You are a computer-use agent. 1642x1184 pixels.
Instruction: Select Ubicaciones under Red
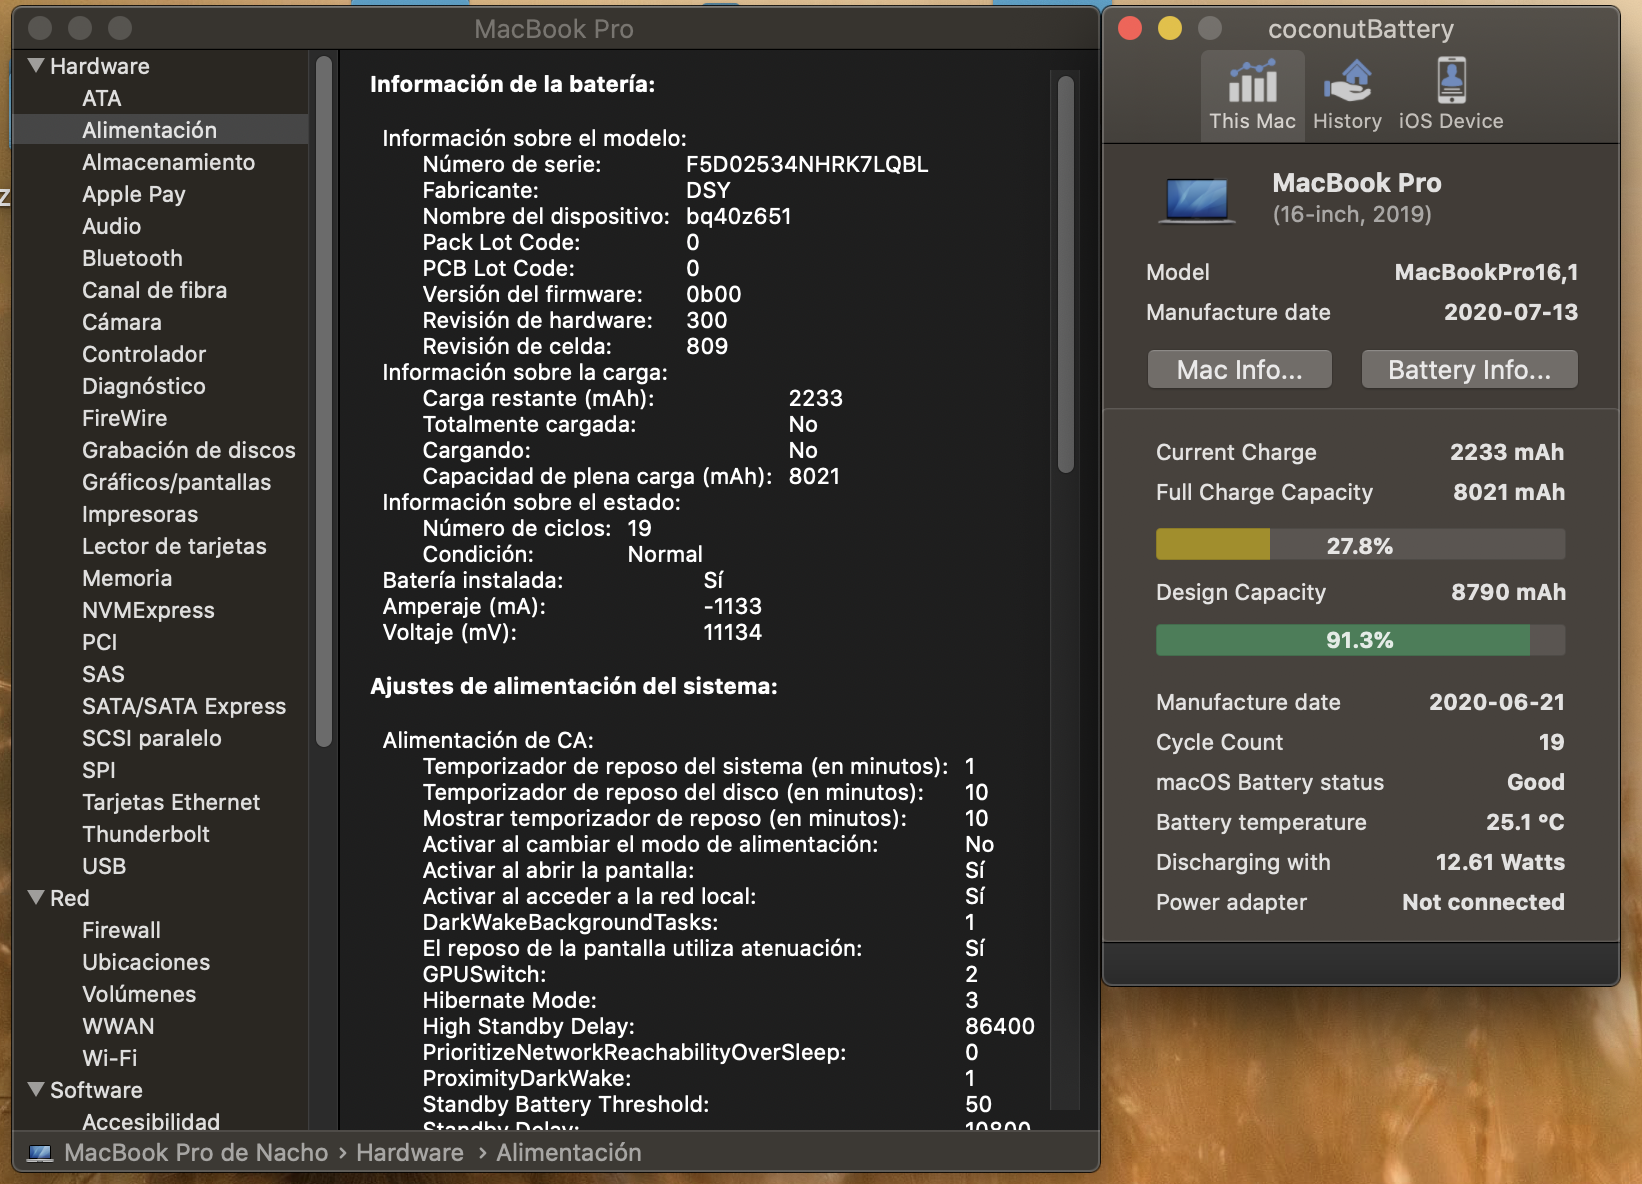(x=146, y=962)
